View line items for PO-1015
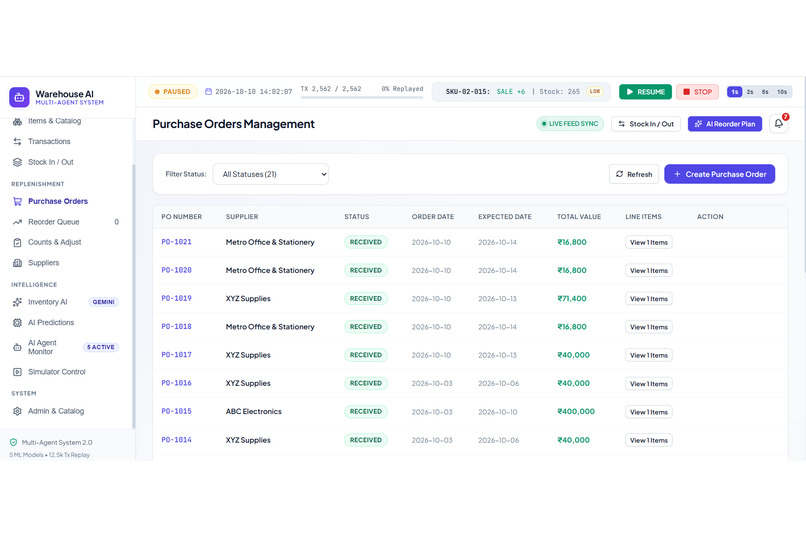The width and height of the screenshot is (806, 537). point(649,412)
